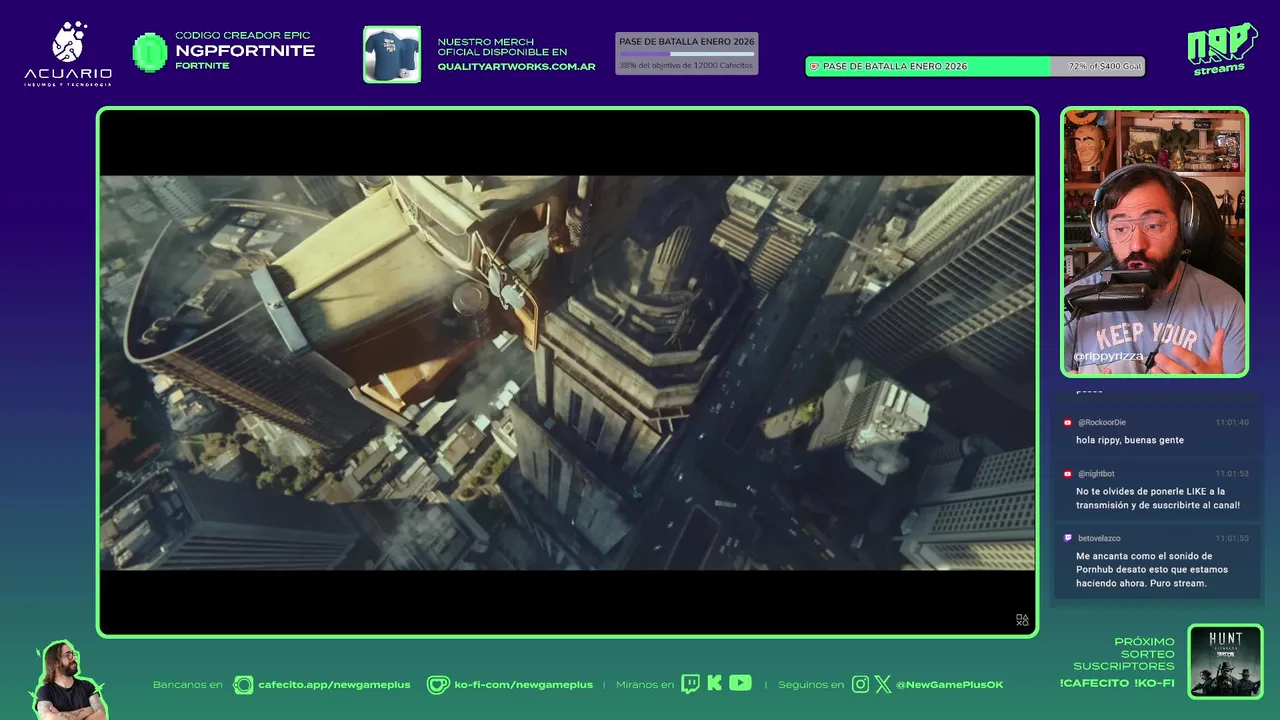Click the main gameplay video of the city

point(567,373)
